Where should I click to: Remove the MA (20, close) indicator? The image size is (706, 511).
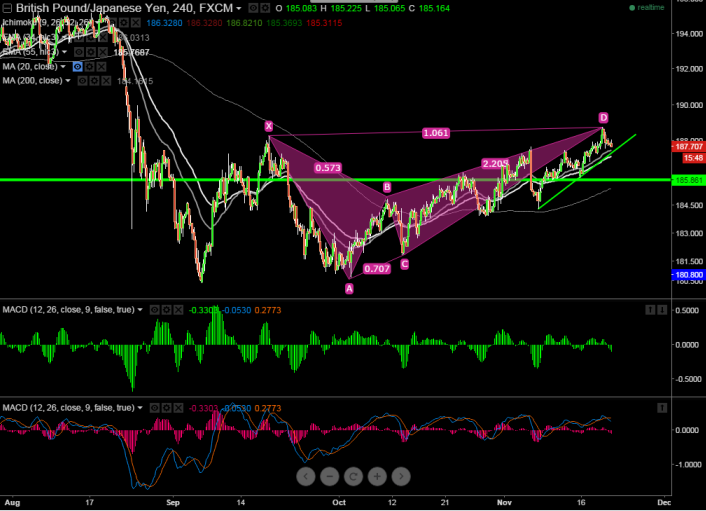101,67
